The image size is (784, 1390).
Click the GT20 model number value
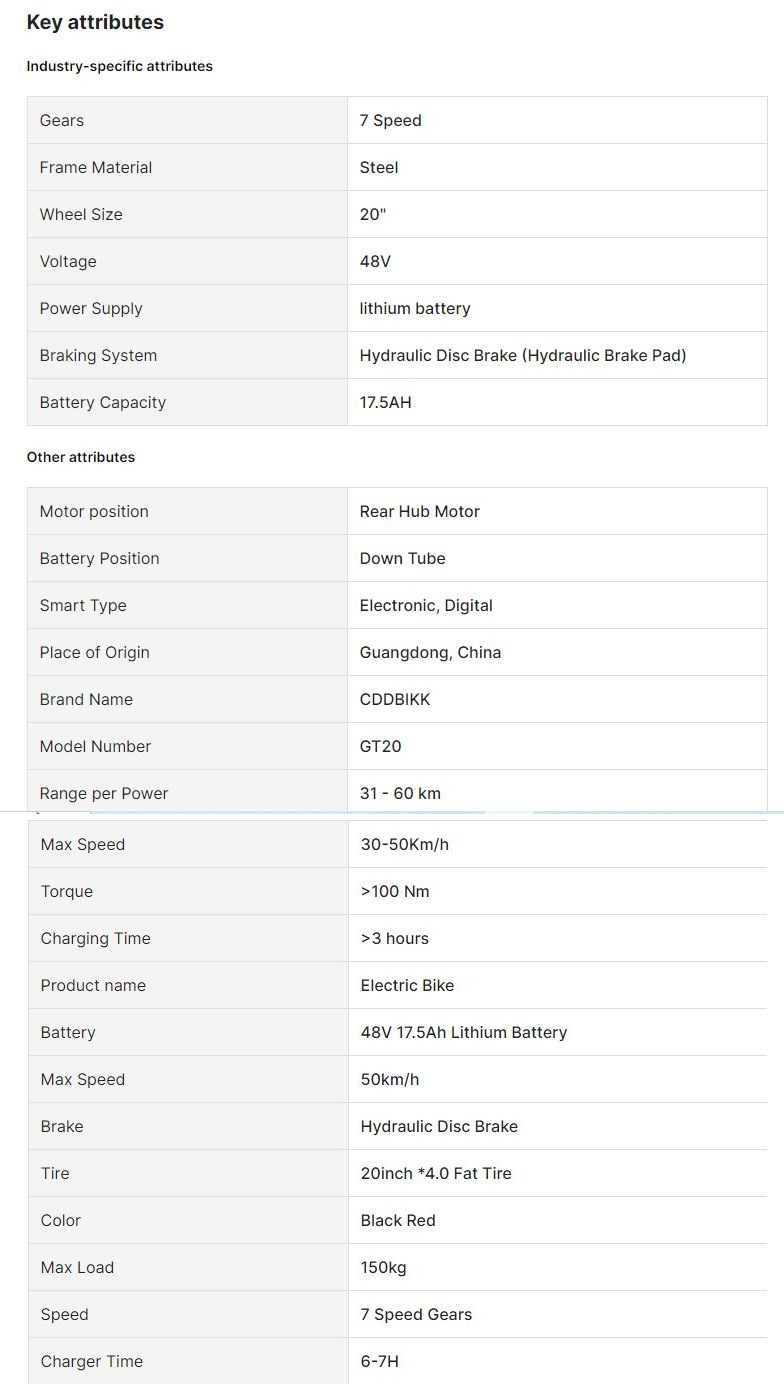[x=381, y=746]
